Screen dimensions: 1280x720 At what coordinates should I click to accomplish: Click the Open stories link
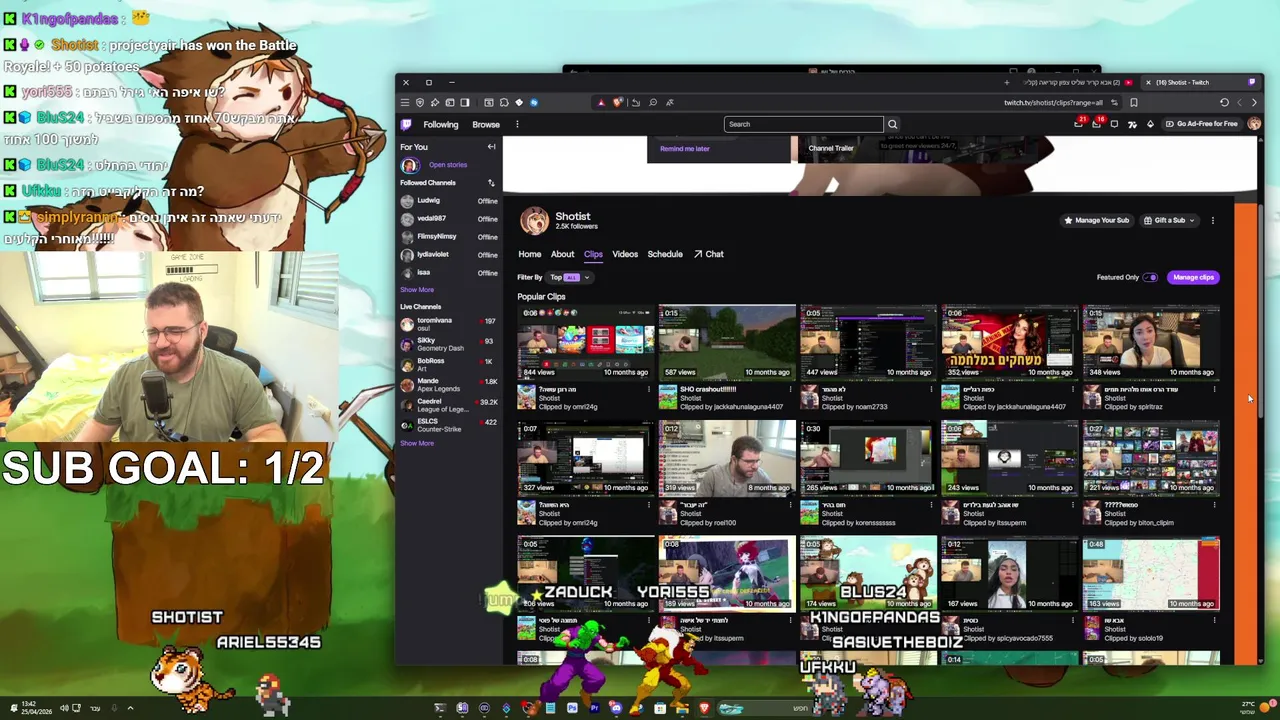[x=448, y=165]
